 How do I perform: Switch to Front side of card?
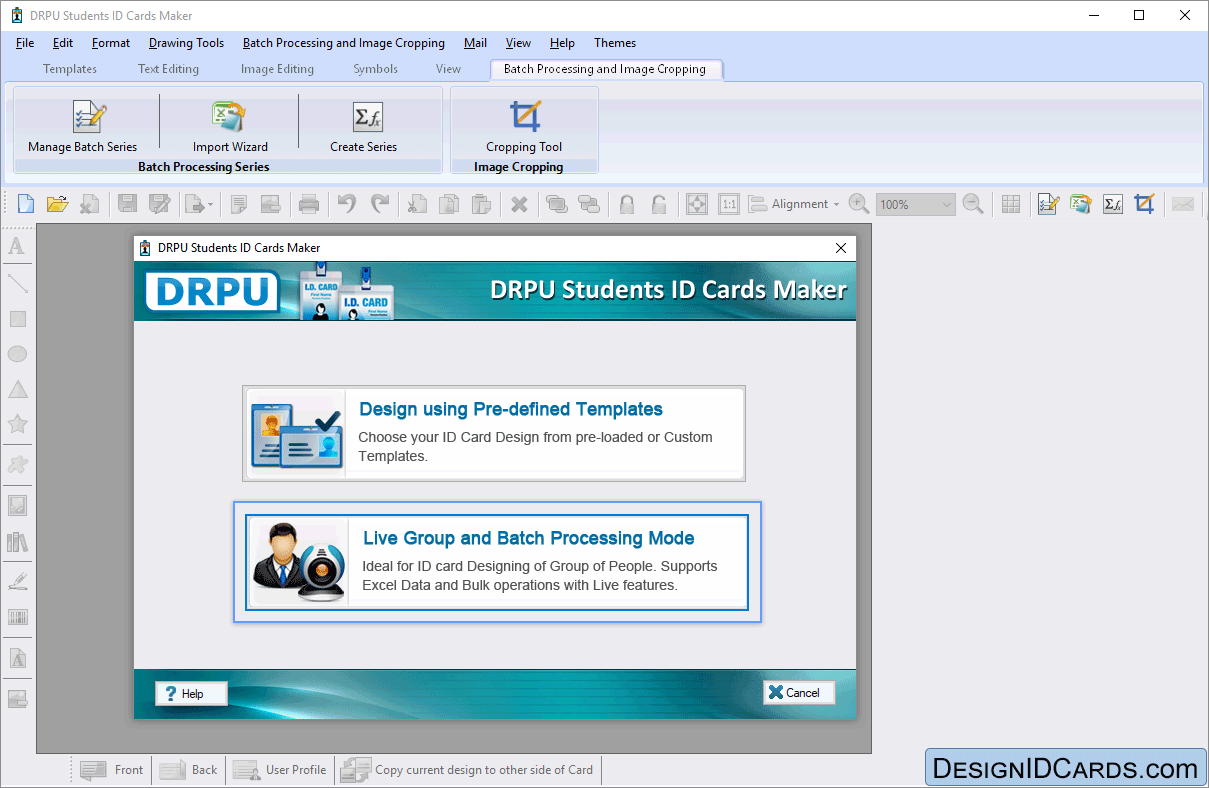(113, 770)
